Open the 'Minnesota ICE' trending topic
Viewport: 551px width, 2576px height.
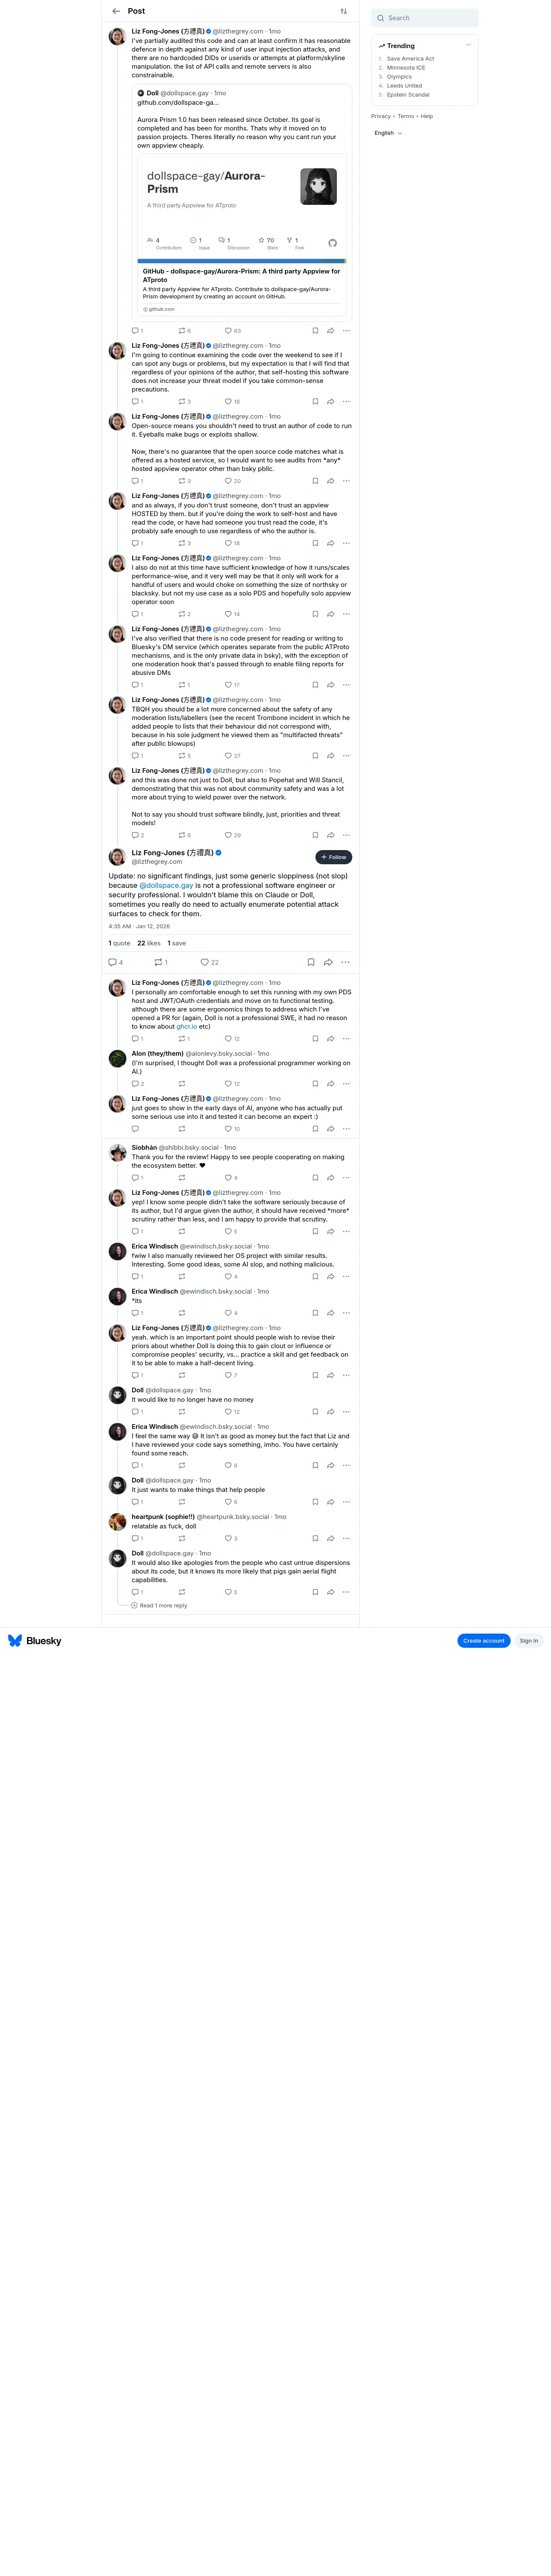coord(406,68)
